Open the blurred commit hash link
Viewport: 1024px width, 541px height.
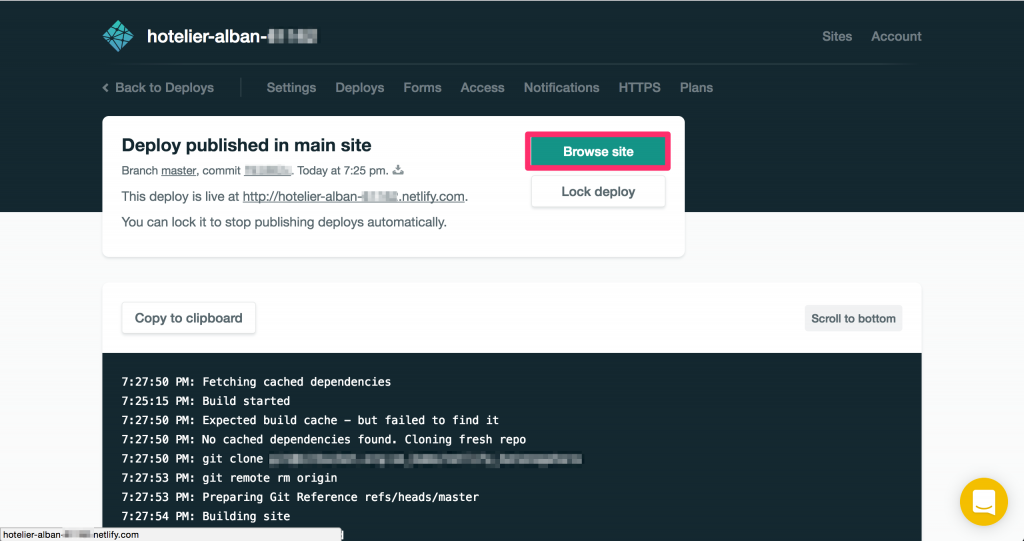(268, 171)
